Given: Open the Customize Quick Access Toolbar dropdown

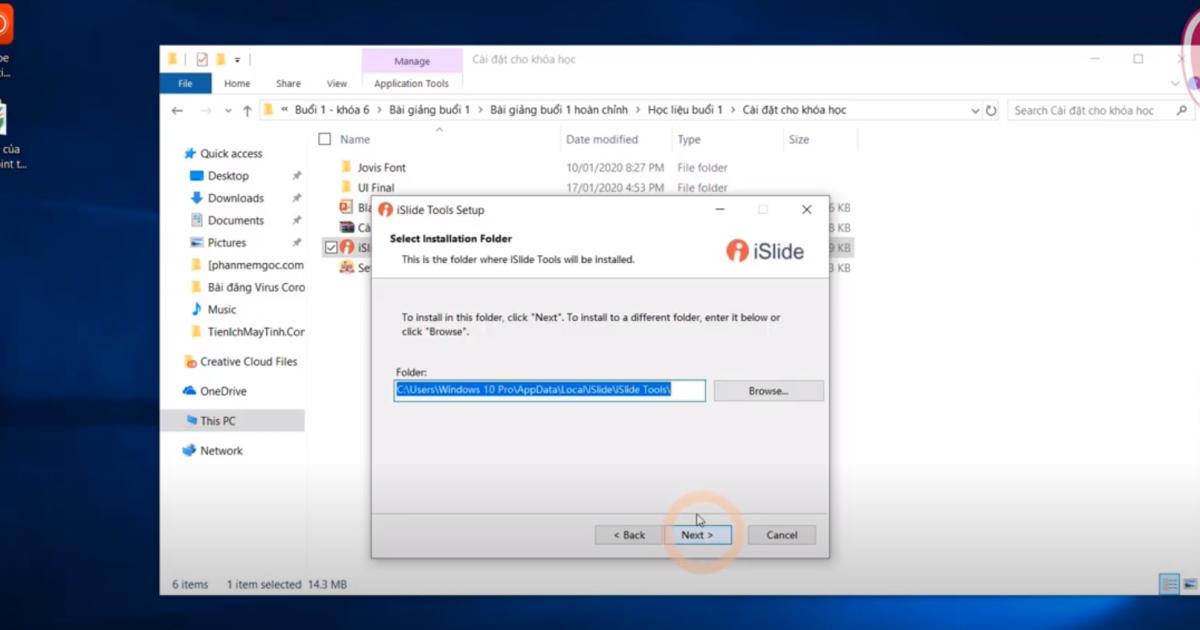Looking at the screenshot, I should tap(238, 60).
